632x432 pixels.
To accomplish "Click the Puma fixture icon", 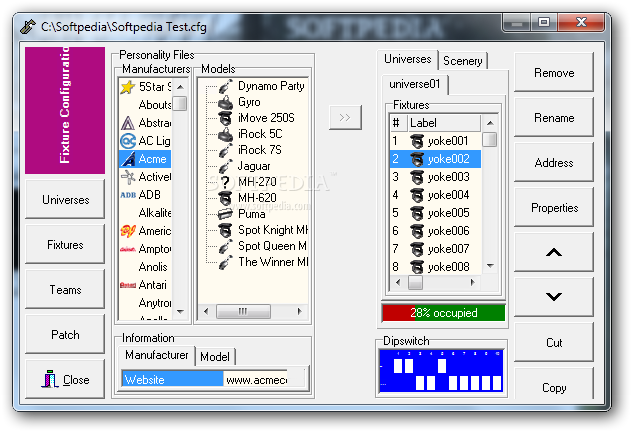I will pos(225,214).
